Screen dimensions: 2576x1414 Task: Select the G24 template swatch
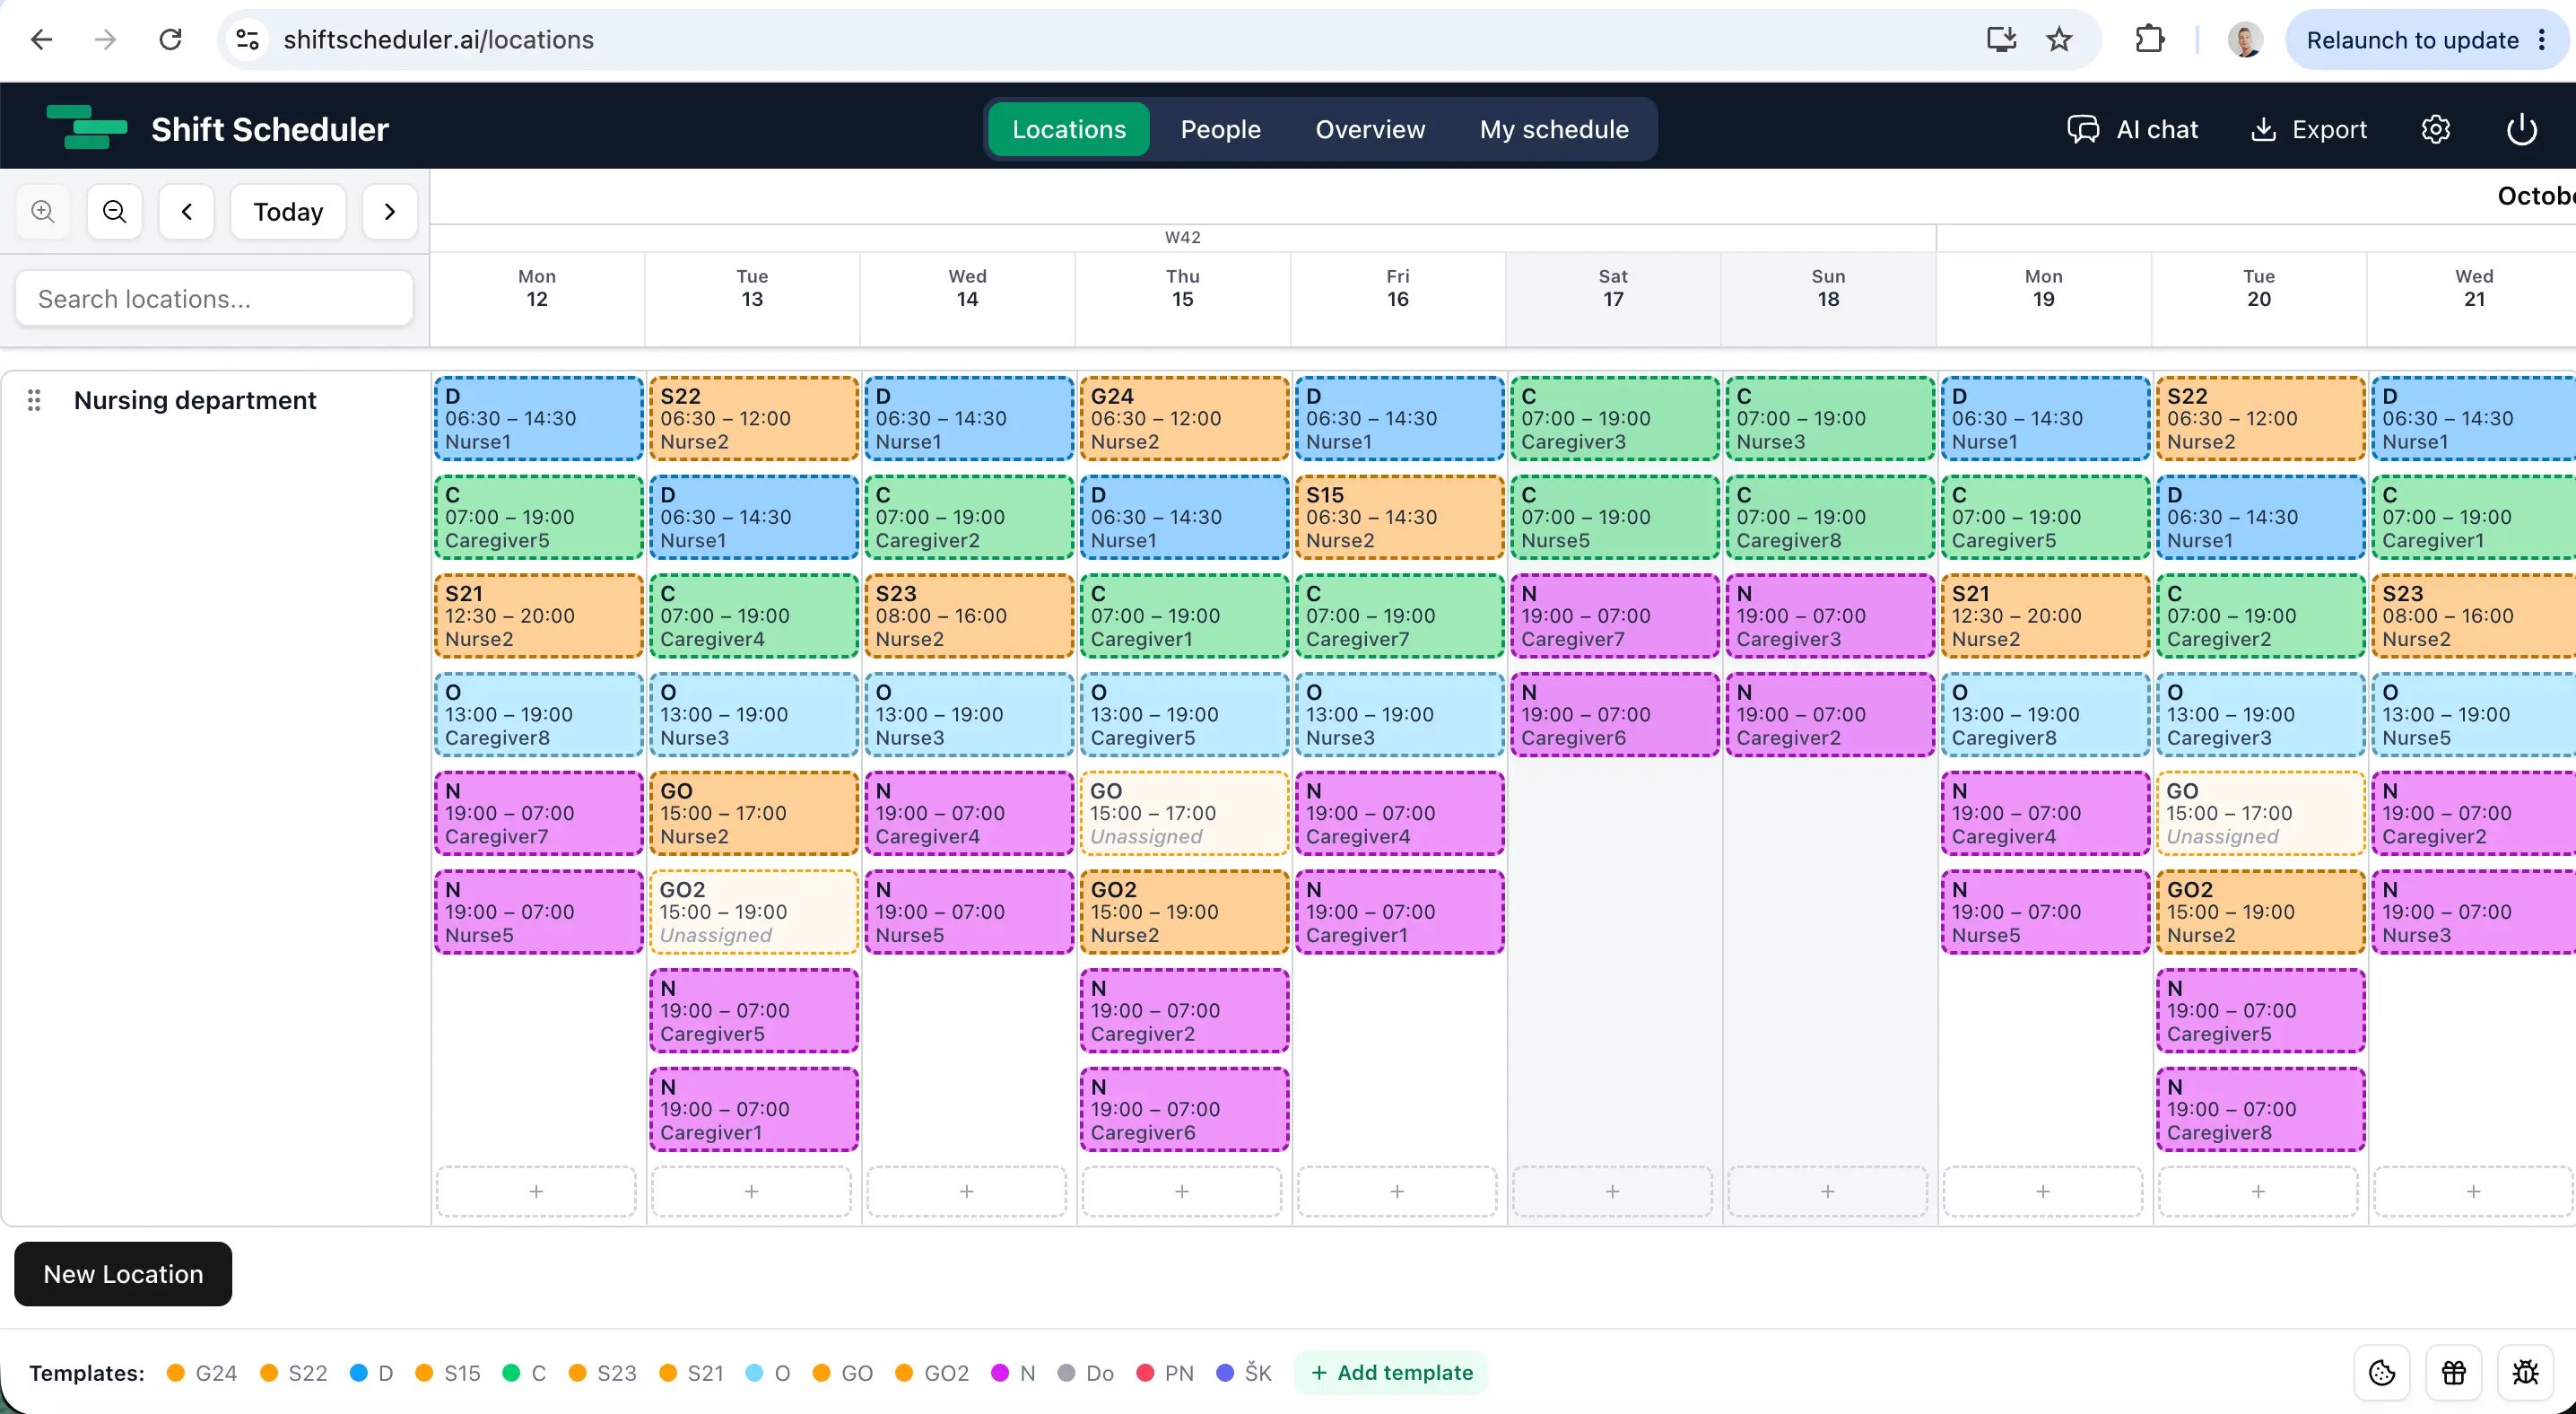(x=175, y=1372)
